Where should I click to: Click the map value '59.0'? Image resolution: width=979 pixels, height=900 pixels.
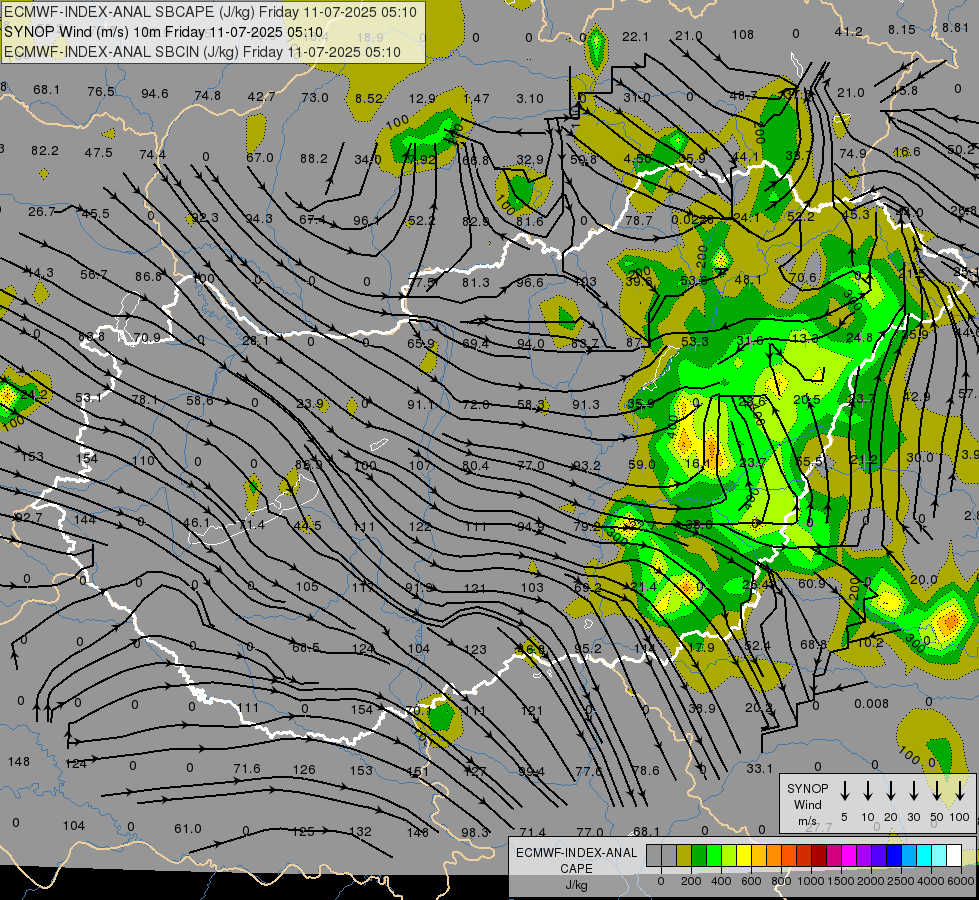(x=642, y=465)
